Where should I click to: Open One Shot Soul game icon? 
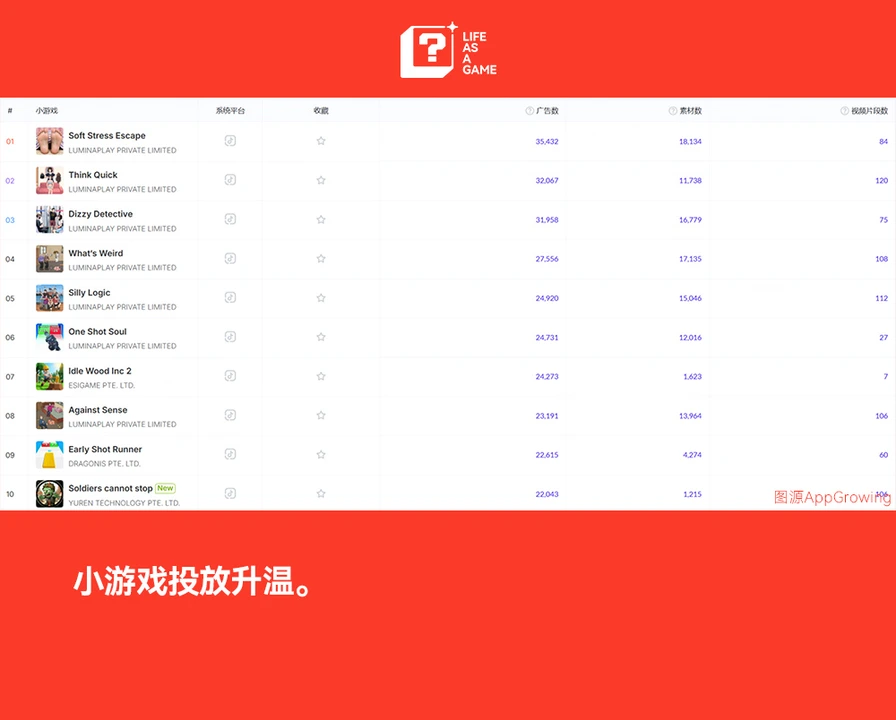[x=50, y=337]
